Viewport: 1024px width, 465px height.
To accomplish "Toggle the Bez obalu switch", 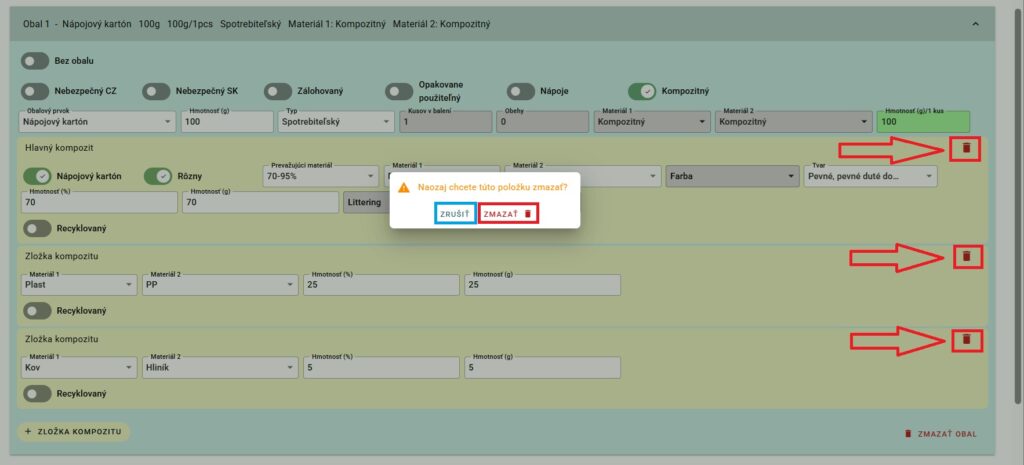I will click(x=36, y=61).
